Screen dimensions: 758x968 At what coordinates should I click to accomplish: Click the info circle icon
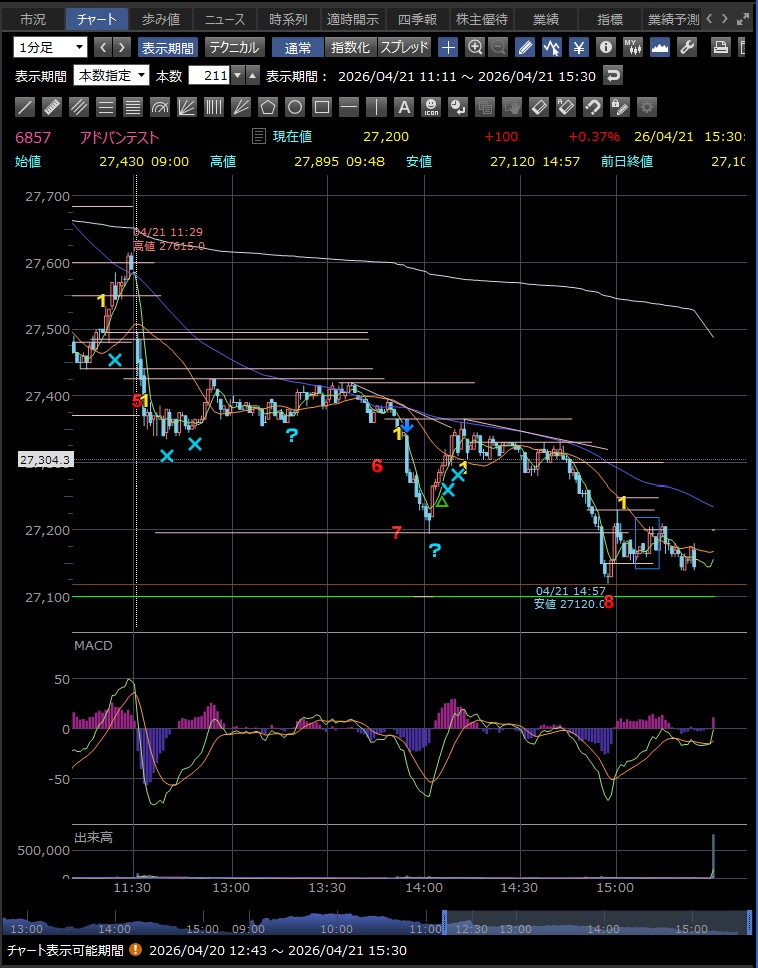pos(605,47)
